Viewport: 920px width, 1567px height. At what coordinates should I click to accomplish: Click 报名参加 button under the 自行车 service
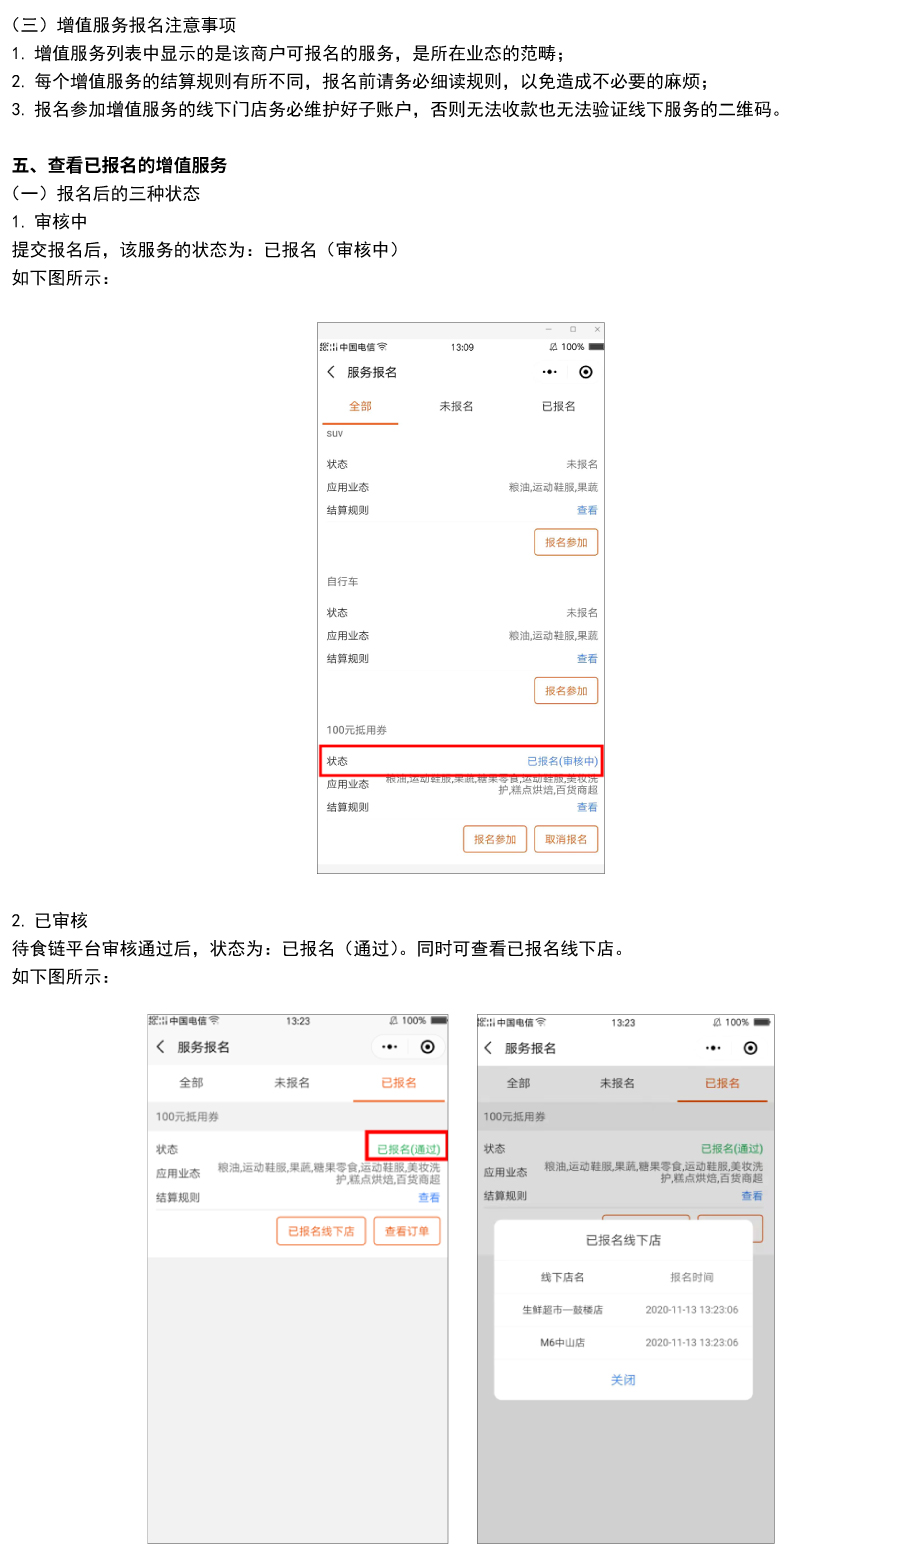pos(566,691)
